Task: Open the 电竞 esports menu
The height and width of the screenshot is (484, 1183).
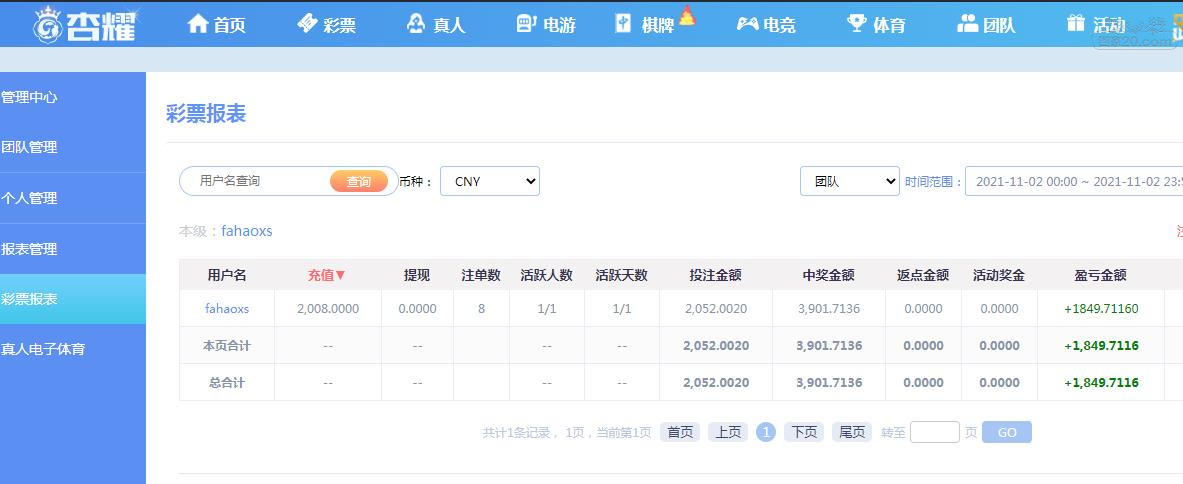Action: [766, 25]
